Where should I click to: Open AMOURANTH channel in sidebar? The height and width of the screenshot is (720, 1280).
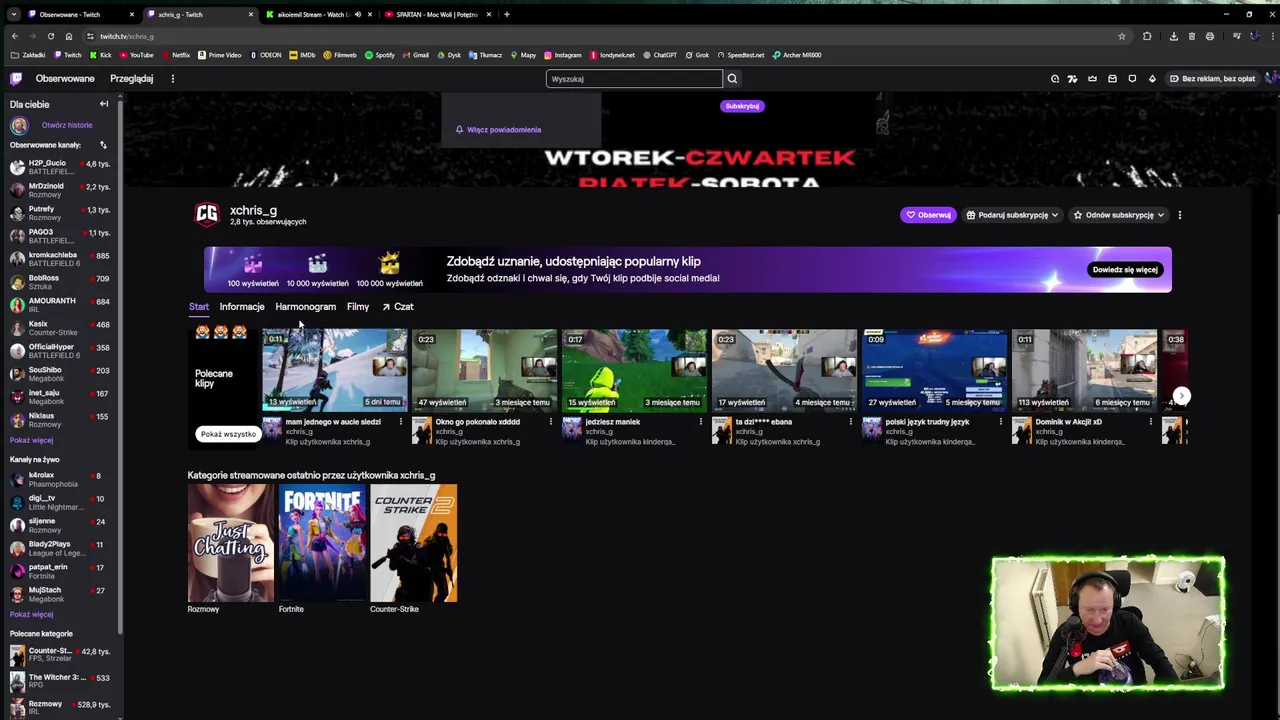(60, 305)
